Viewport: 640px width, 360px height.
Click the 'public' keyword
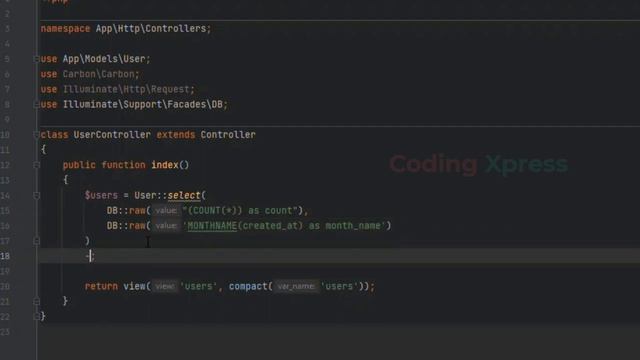[79, 165]
